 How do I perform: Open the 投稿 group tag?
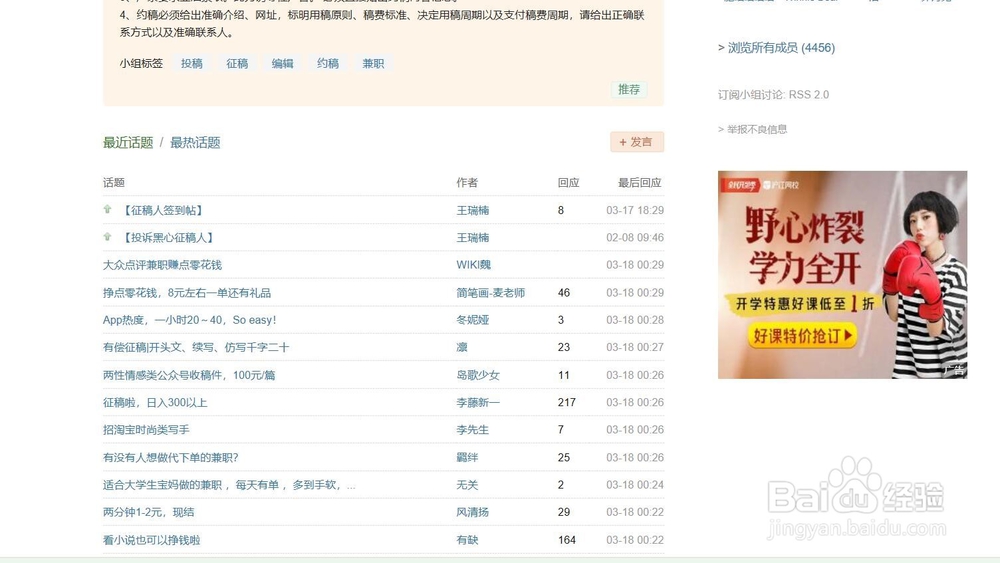(x=191, y=63)
